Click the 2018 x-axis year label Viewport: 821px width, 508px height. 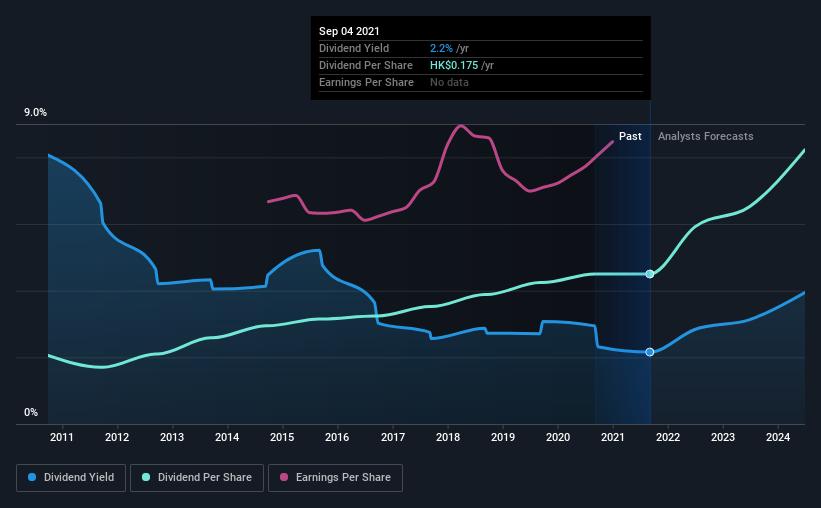[x=448, y=437]
